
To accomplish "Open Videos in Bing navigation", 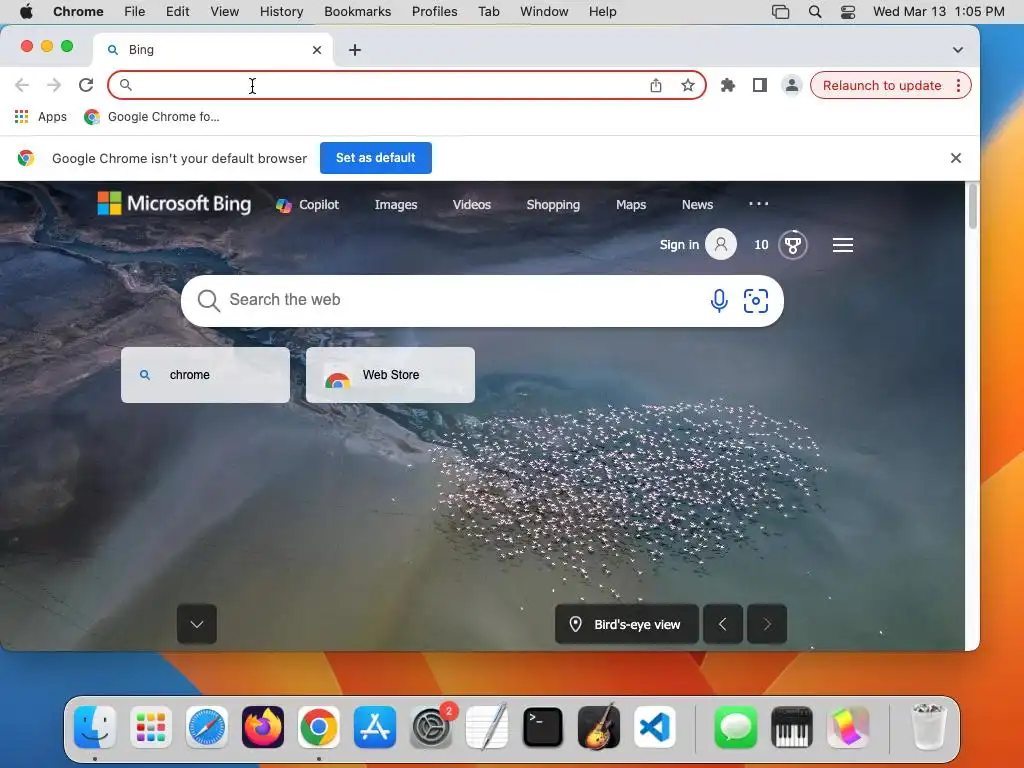I will pos(472,204).
